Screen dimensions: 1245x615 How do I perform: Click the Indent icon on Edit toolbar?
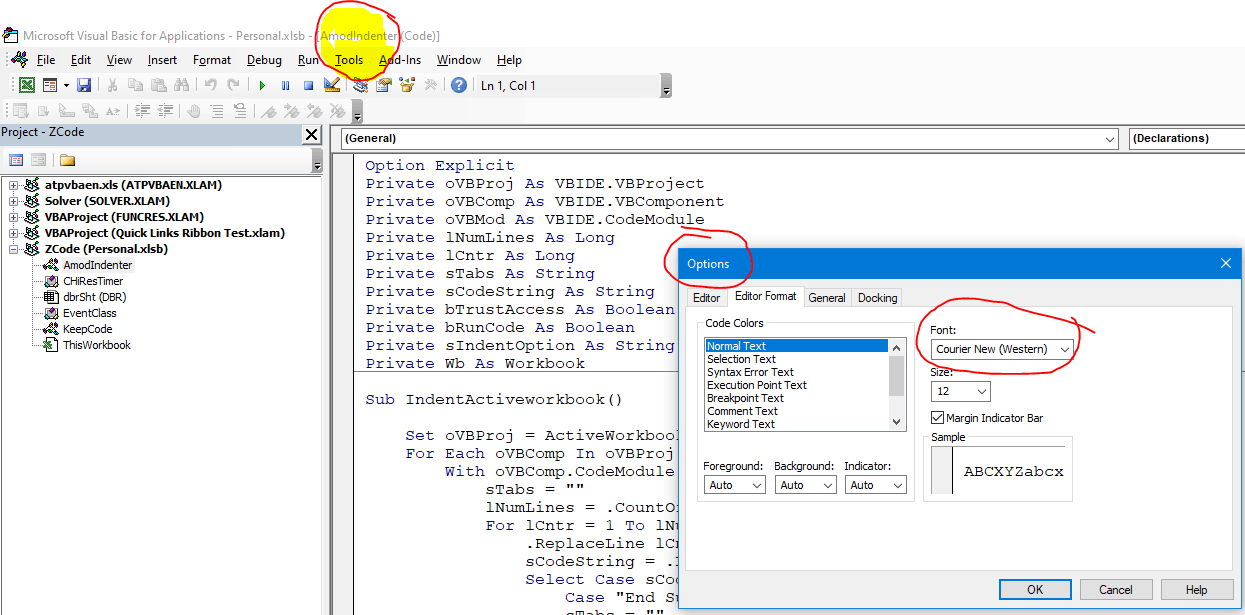point(142,111)
